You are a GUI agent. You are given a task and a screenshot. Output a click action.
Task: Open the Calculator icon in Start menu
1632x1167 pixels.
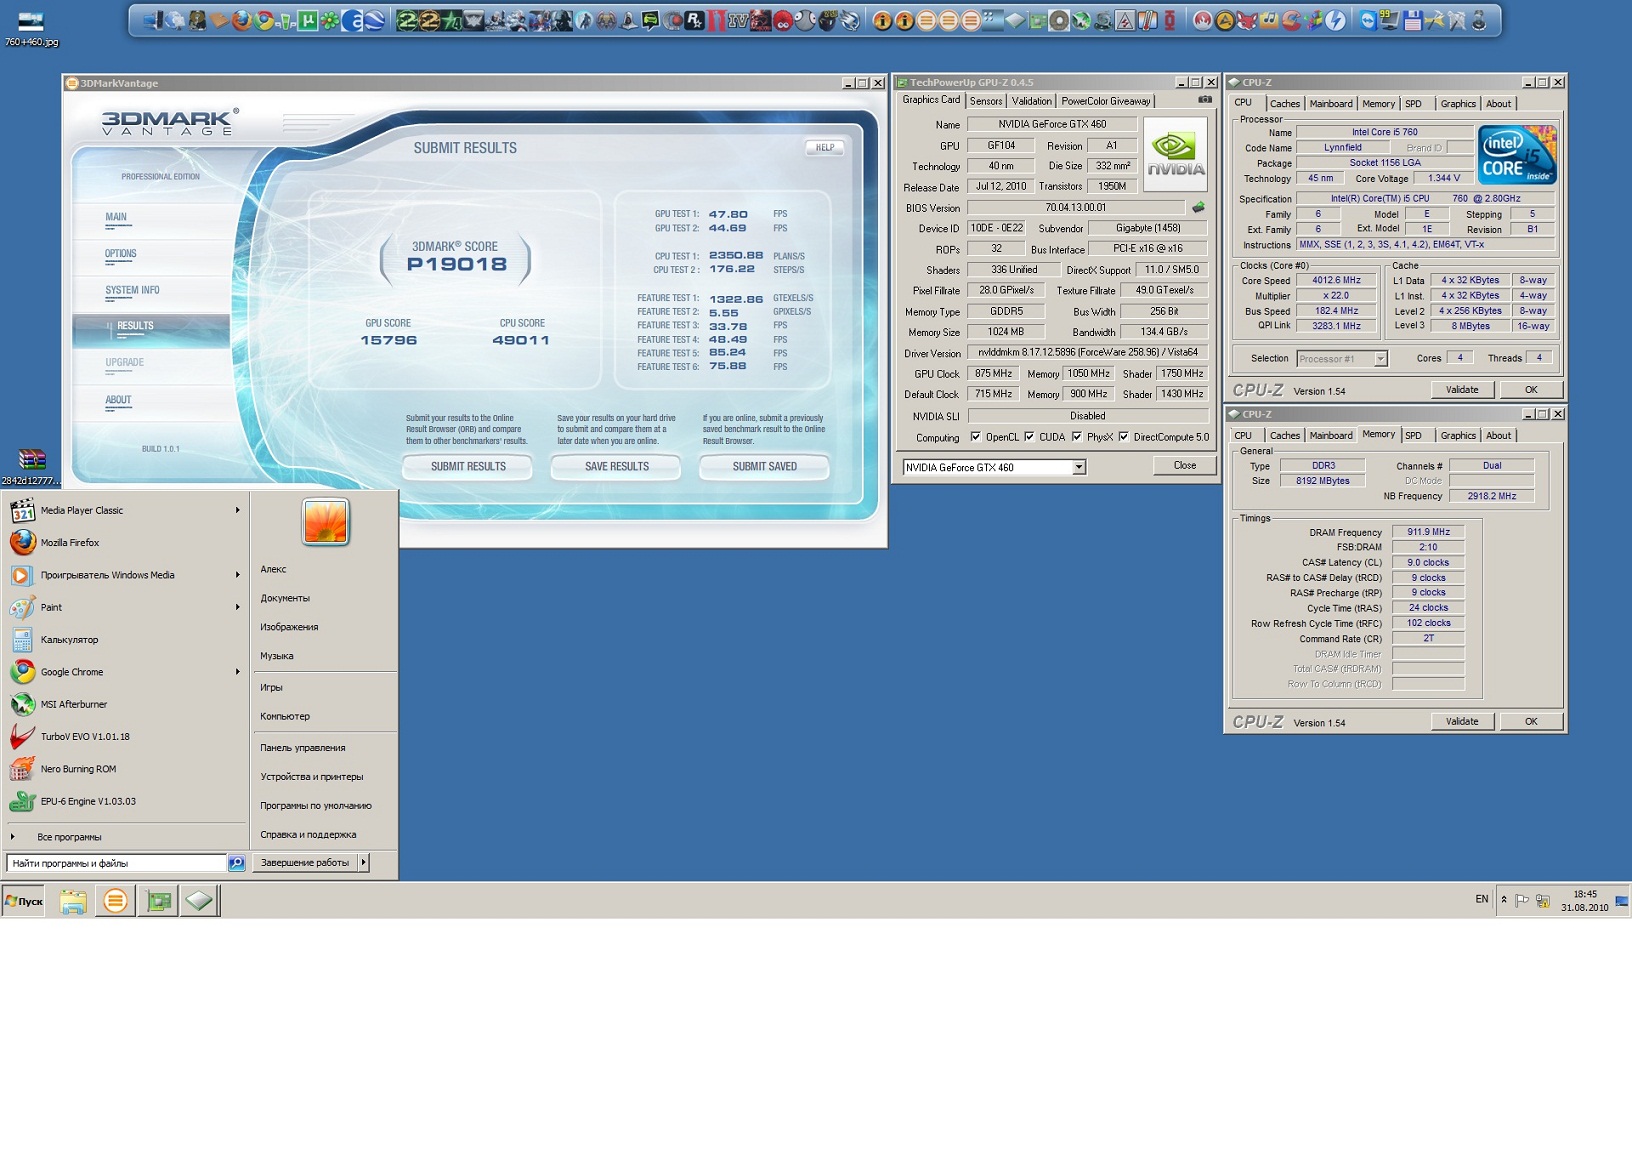click(x=22, y=639)
